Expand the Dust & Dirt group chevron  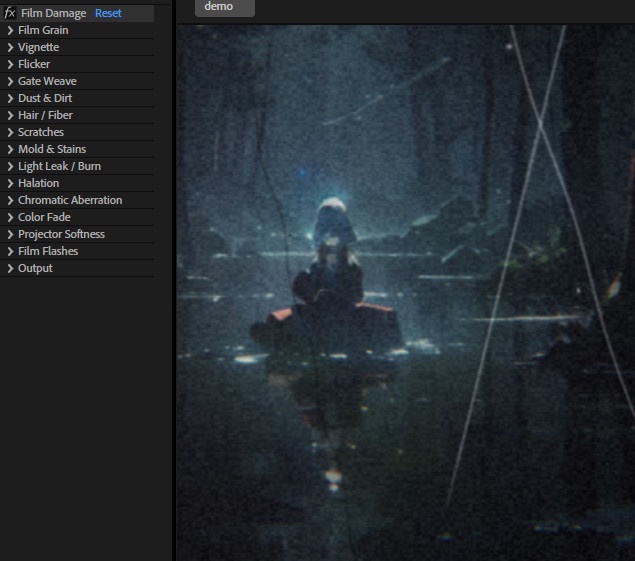(x=11, y=98)
